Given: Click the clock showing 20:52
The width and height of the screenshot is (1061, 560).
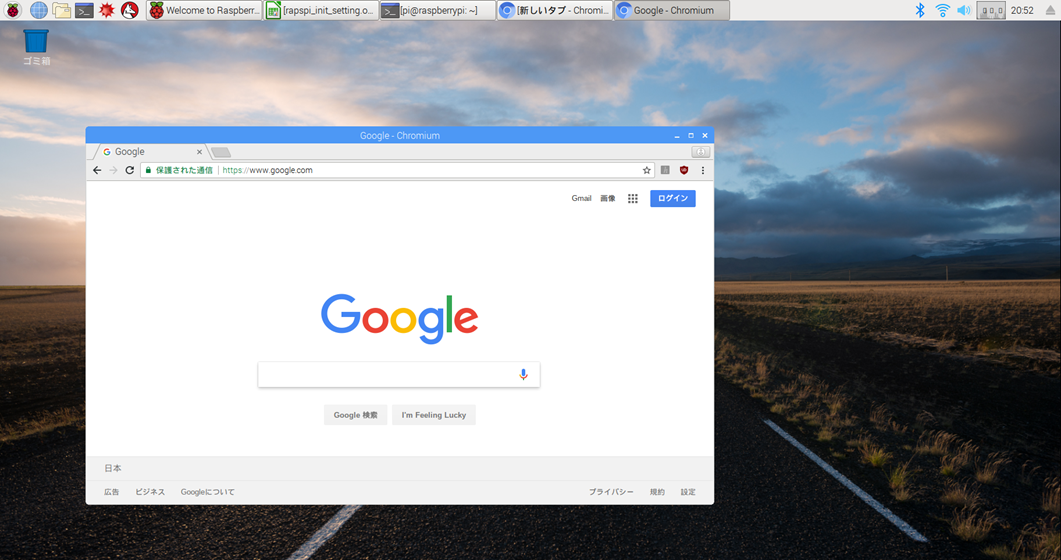Looking at the screenshot, I should pyautogui.click(x=1022, y=10).
